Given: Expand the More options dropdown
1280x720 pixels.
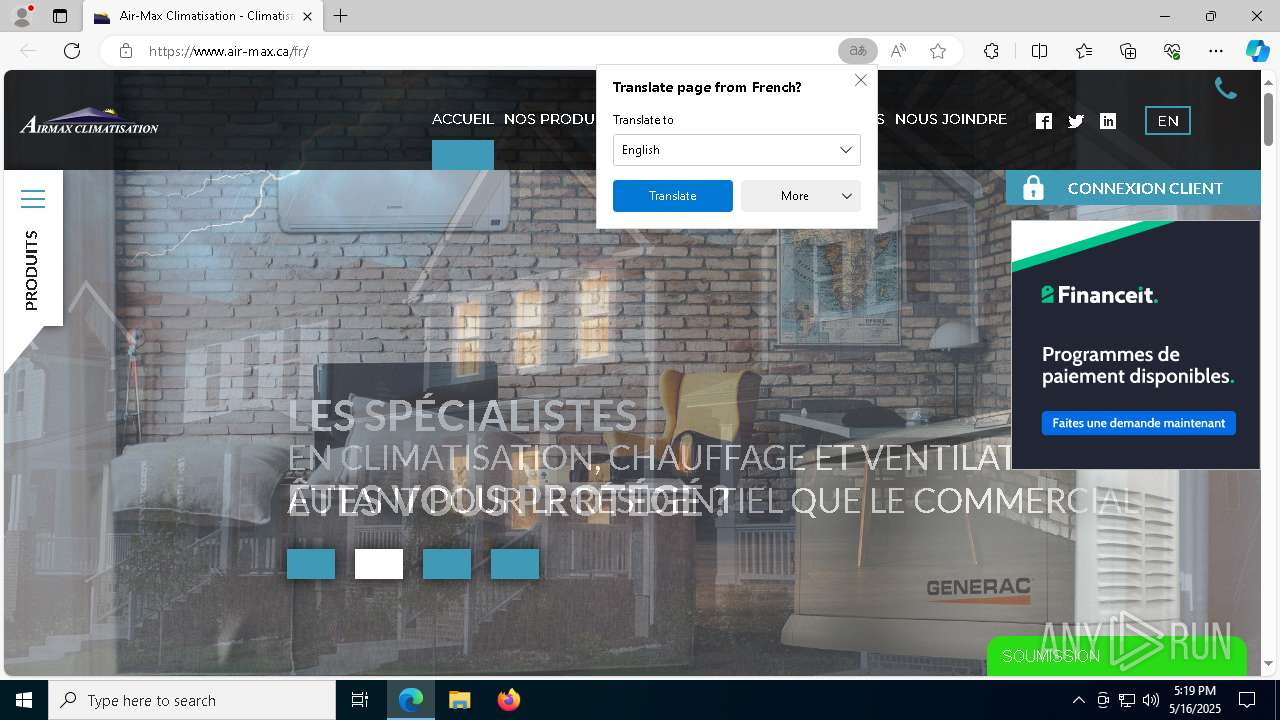Looking at the screenshot, I should coord(801,196).
